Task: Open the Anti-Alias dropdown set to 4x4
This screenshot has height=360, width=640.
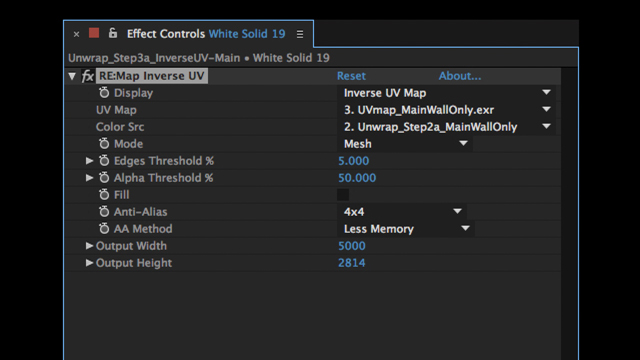Action: 402,212
